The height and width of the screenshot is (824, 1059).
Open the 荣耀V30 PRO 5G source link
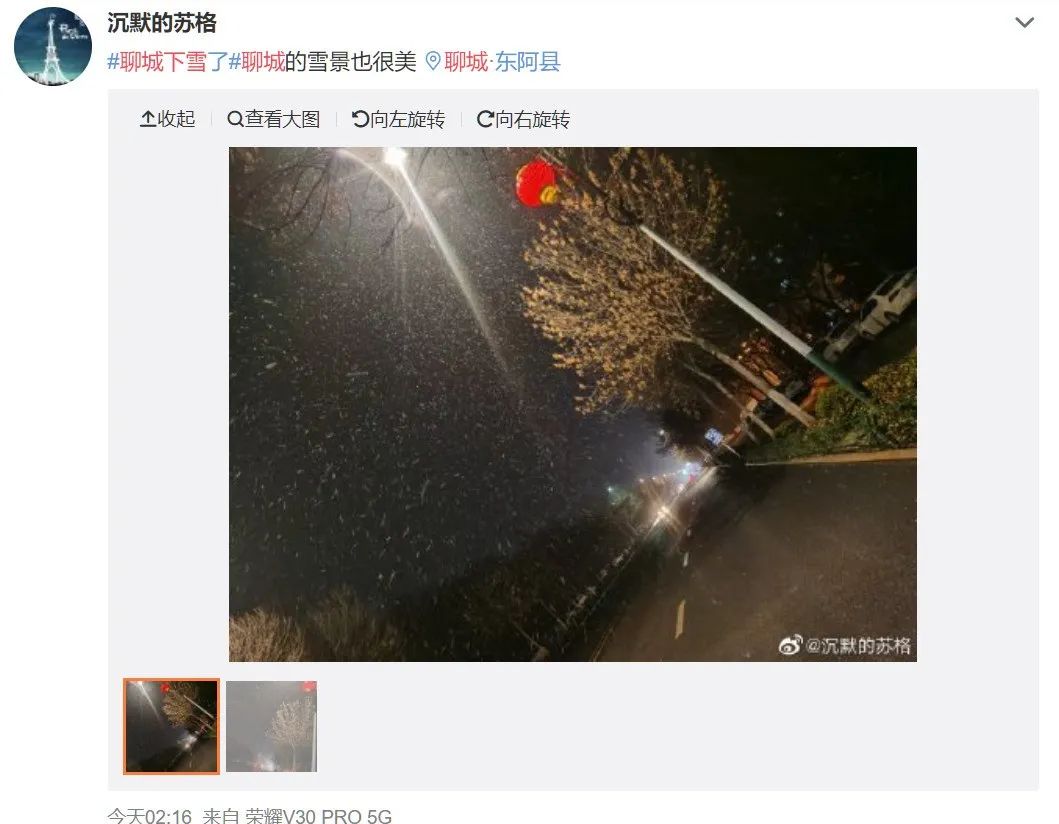(x=318, y=816)
